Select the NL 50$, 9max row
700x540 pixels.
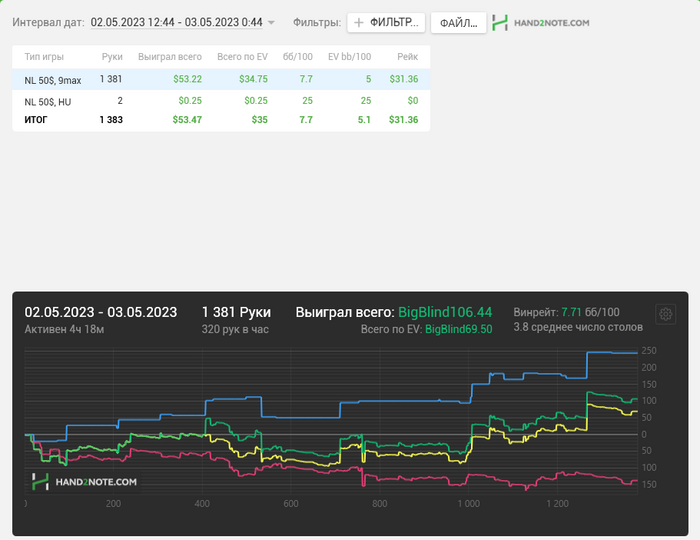(221, 79)
